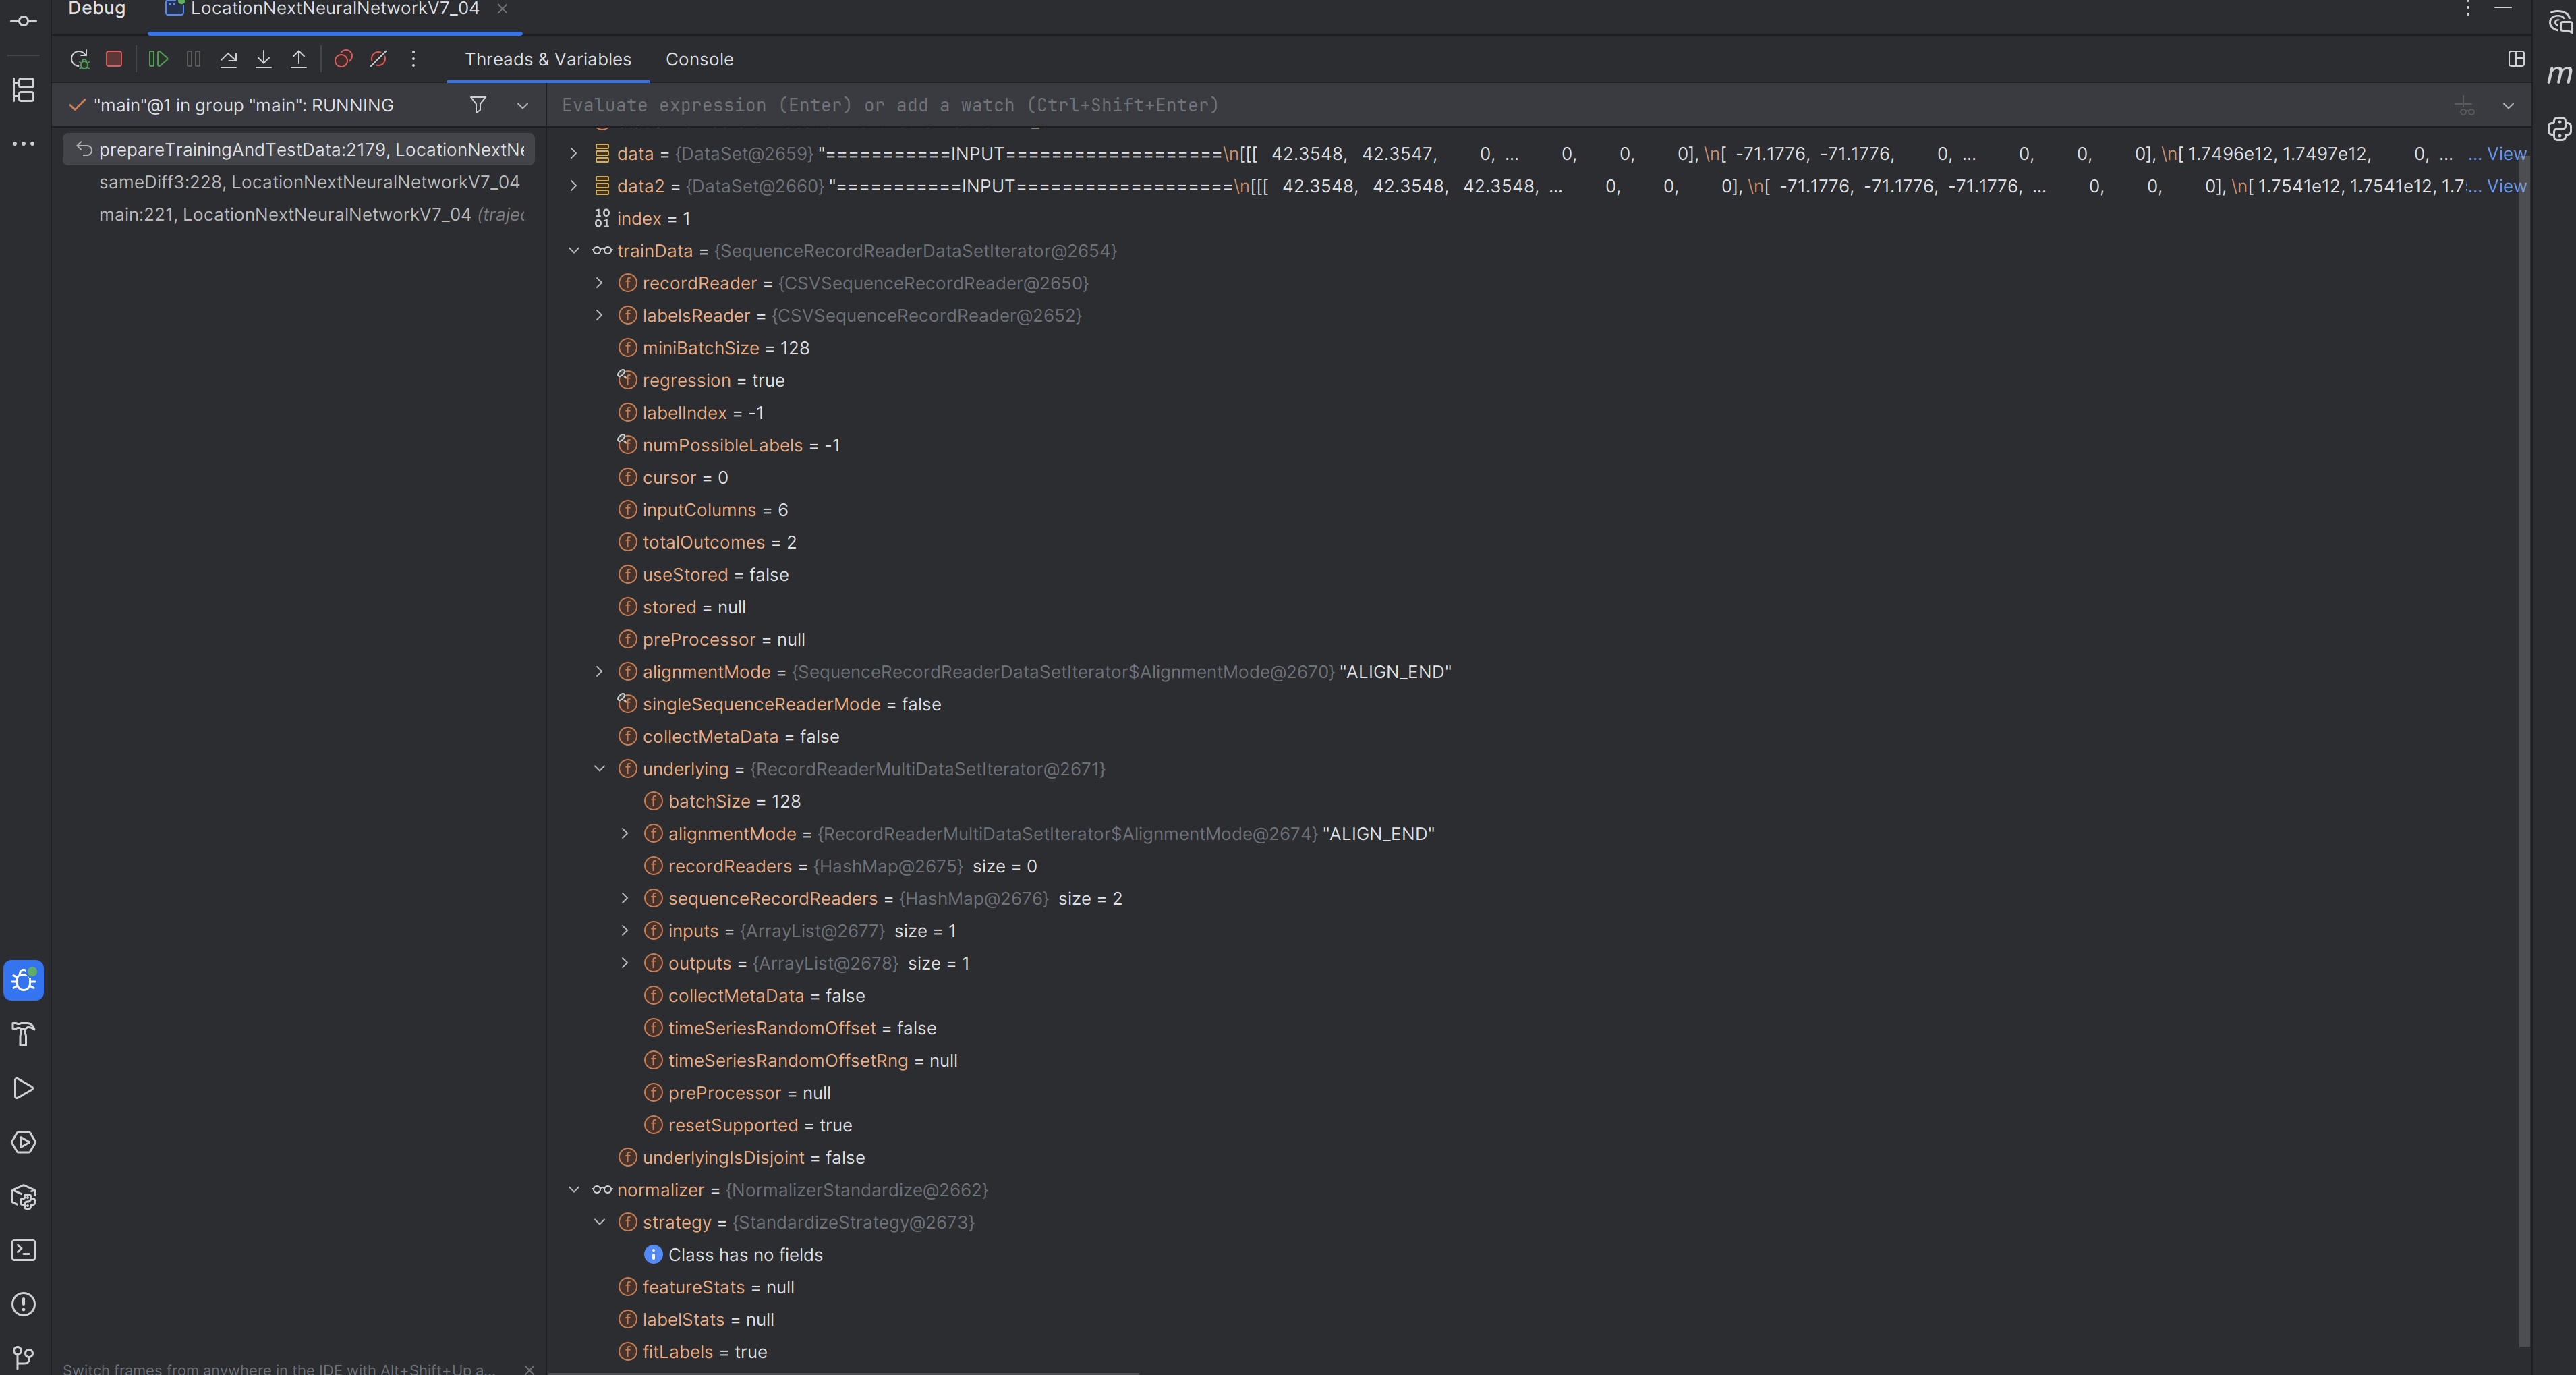Toggle the Debug tool window button
Screen dimensions: 2576x1375
pyautogui.click(x=23, y=980)
